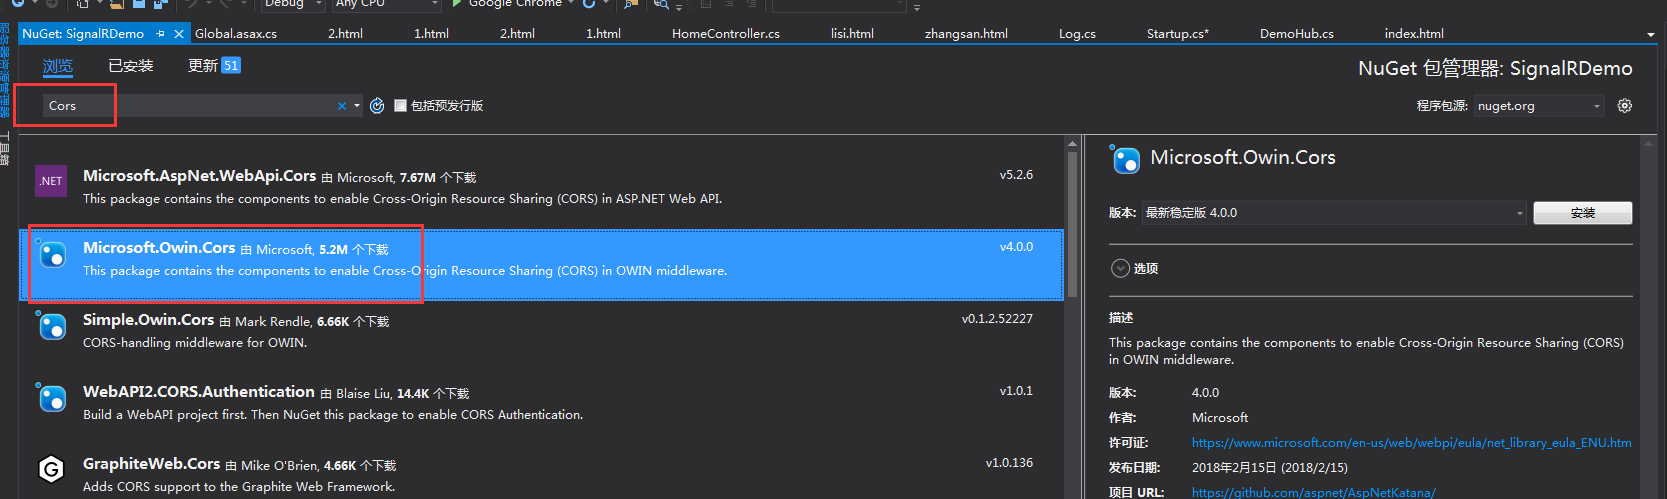Toggle the 包括预发行版 checkbox
Screen dimensions: 1667x499
coord(400,106)
